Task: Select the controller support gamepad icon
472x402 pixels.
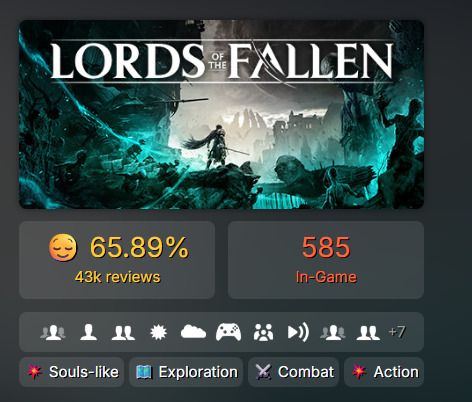Action: [x=228, y=332]
